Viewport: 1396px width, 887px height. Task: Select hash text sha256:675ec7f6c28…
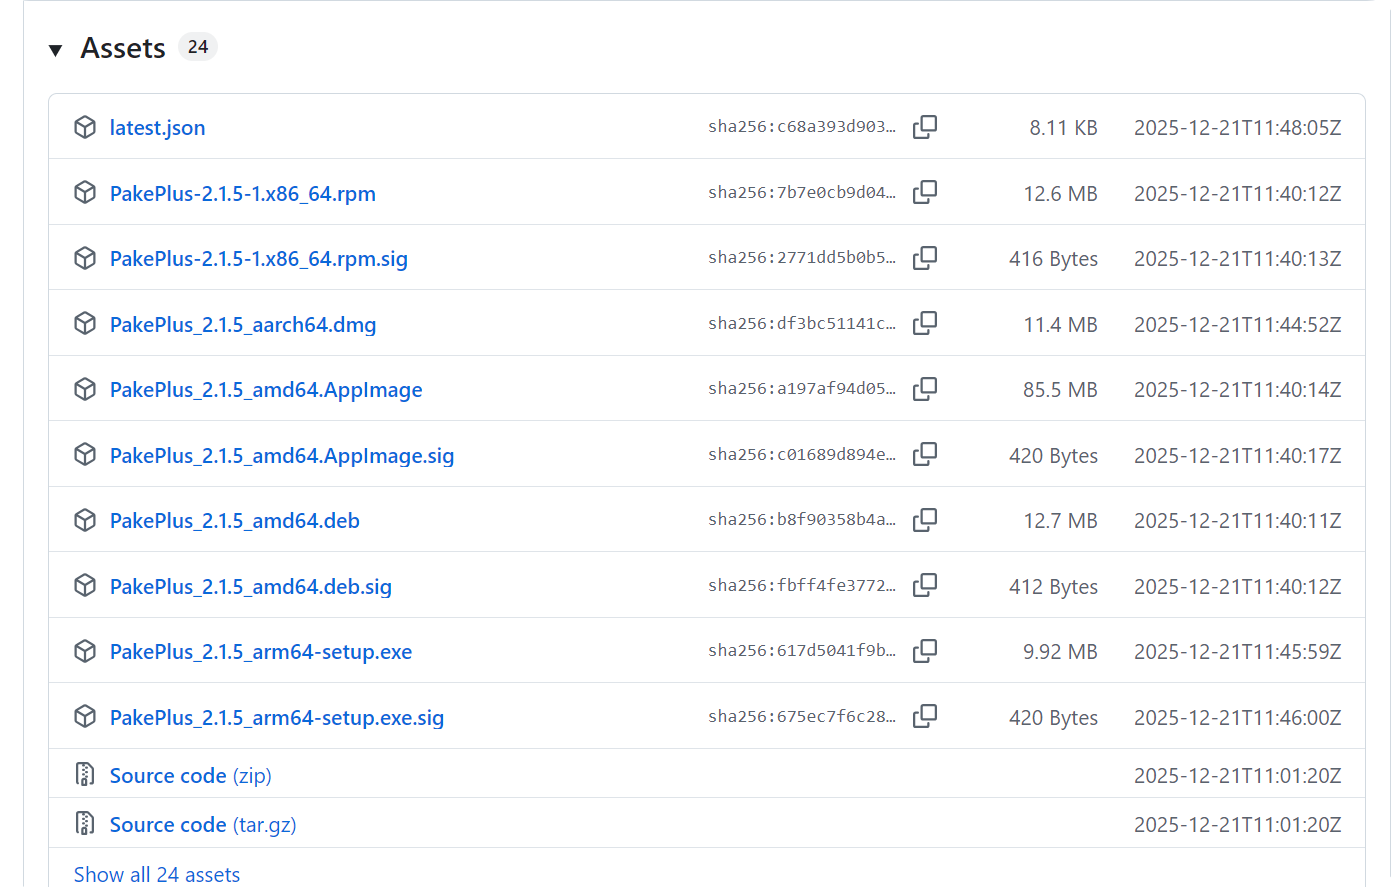click(802, 716)
